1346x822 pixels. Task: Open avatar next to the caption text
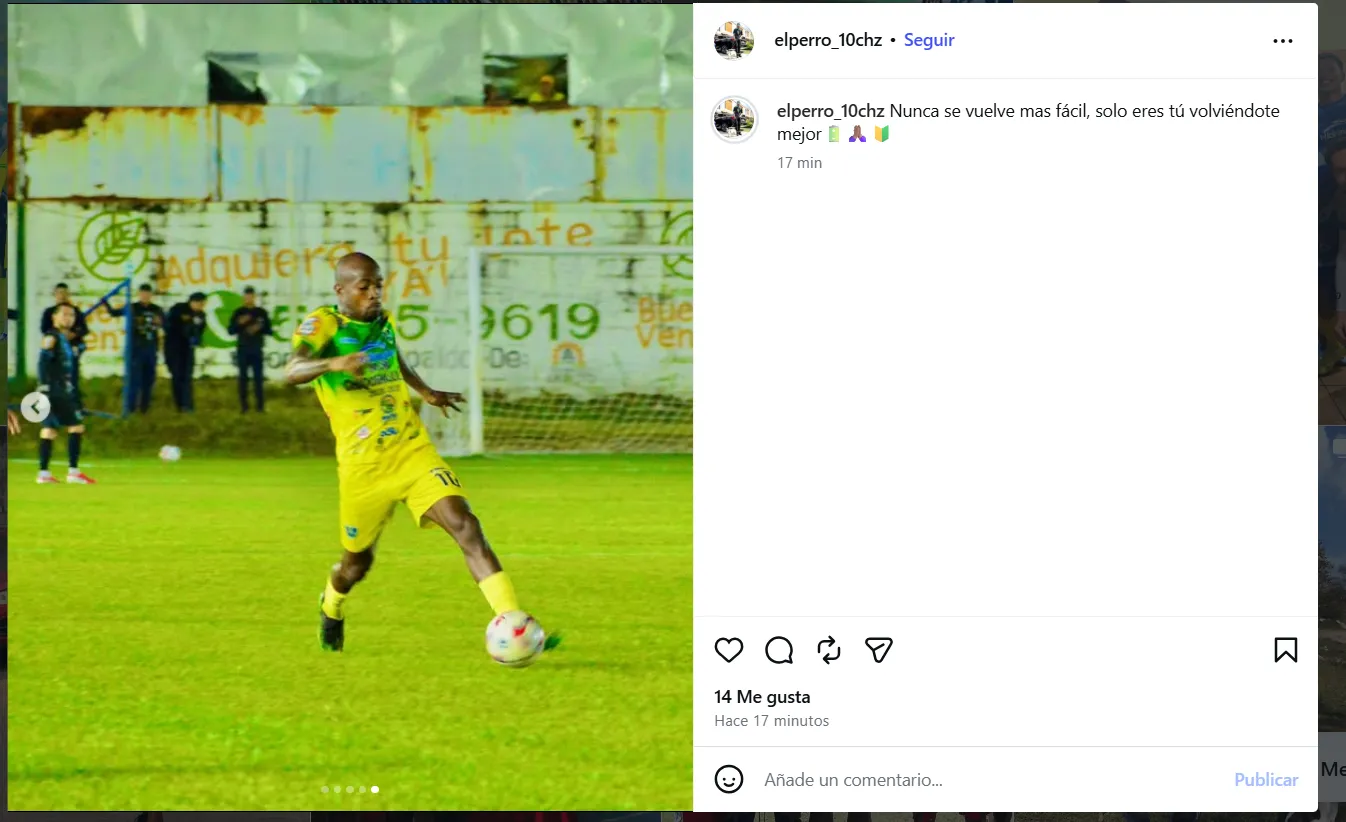[x=734, y=120]
